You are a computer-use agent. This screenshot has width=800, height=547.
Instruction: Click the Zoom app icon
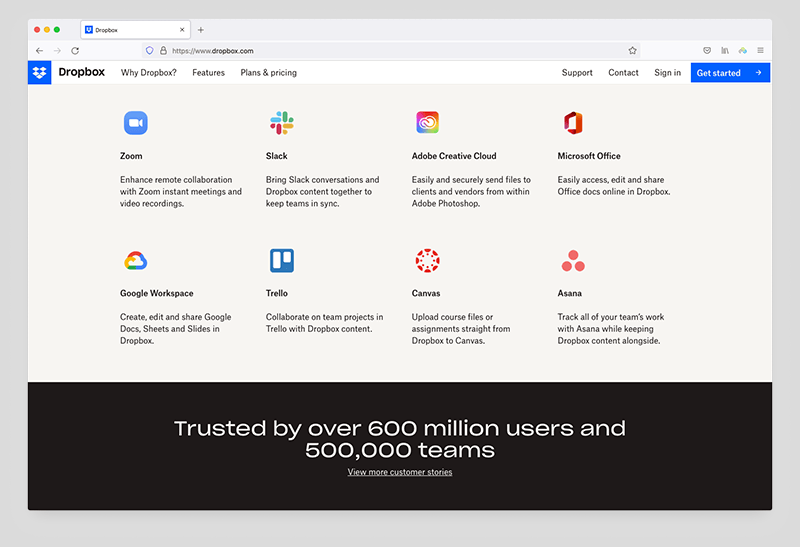coord(136,123)
